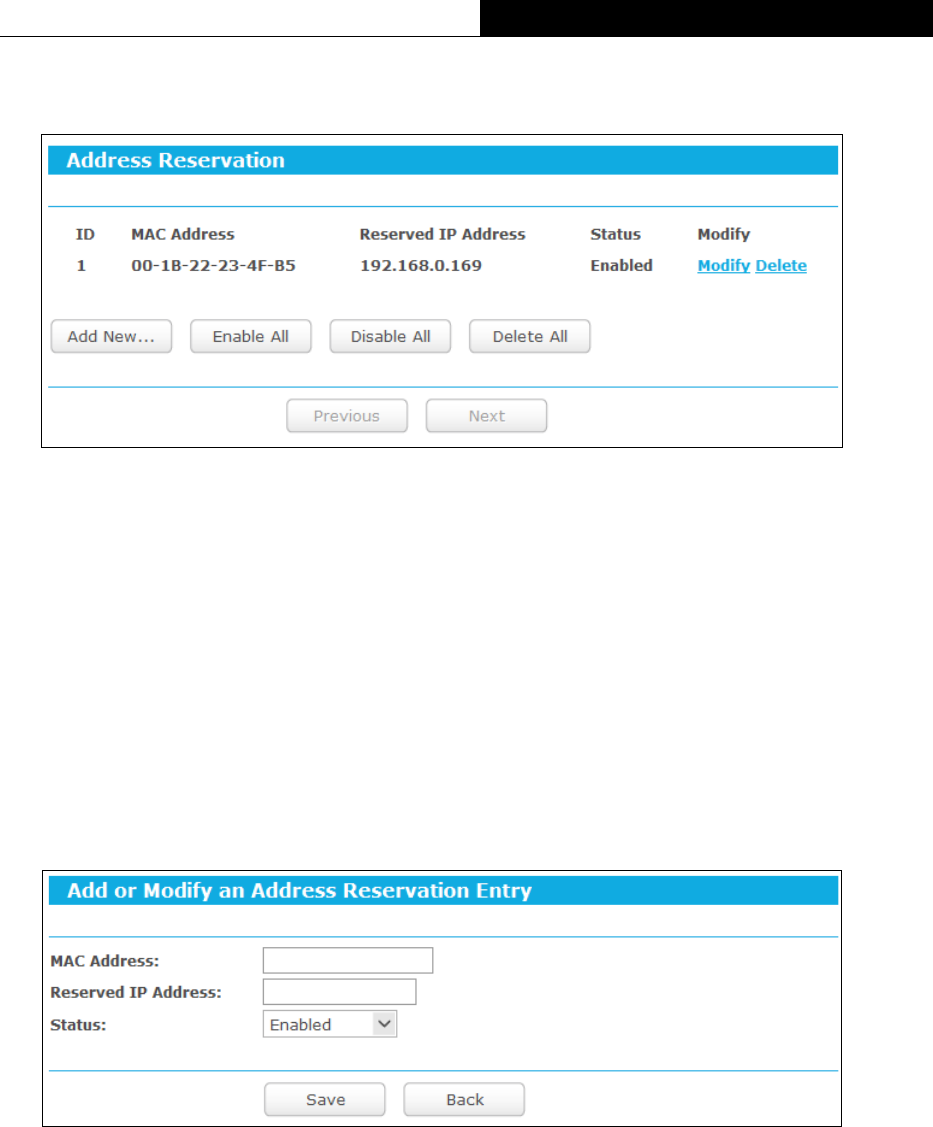Go to the Previous page

coord(347,416)
